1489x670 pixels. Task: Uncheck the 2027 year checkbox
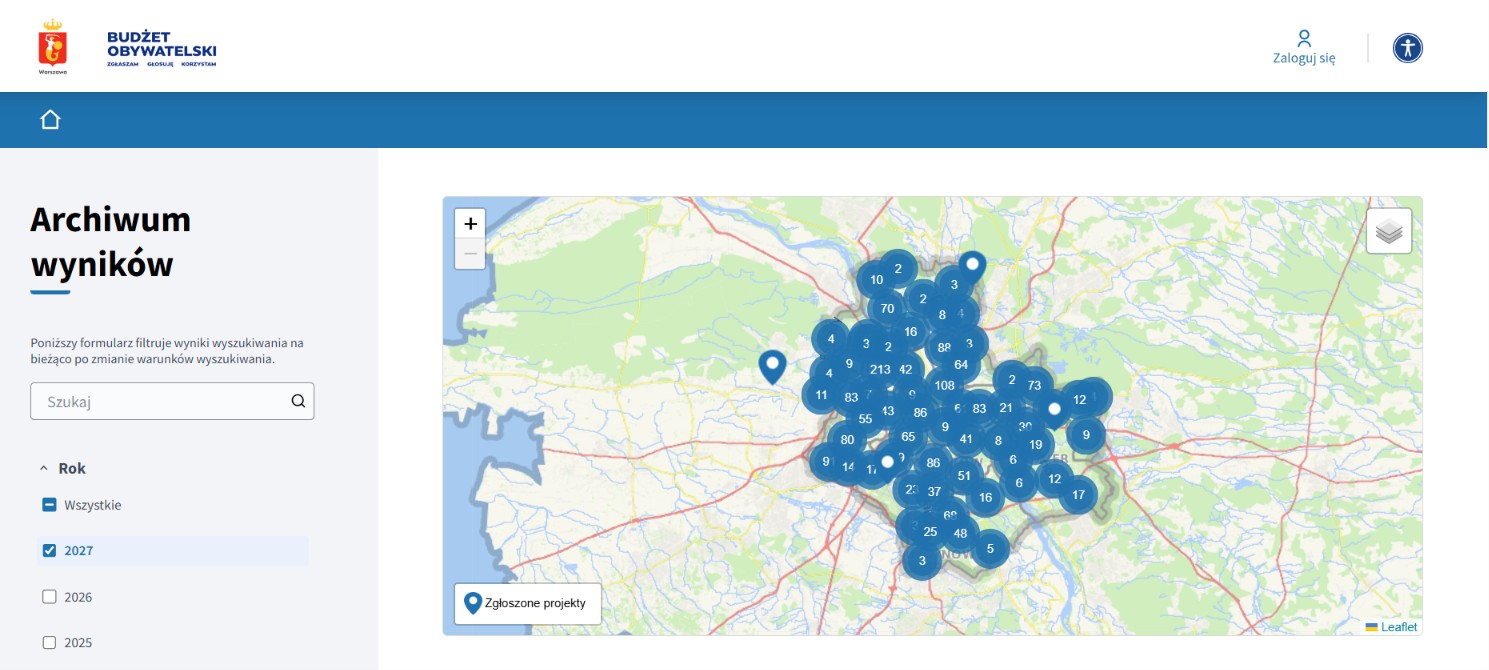49,551
